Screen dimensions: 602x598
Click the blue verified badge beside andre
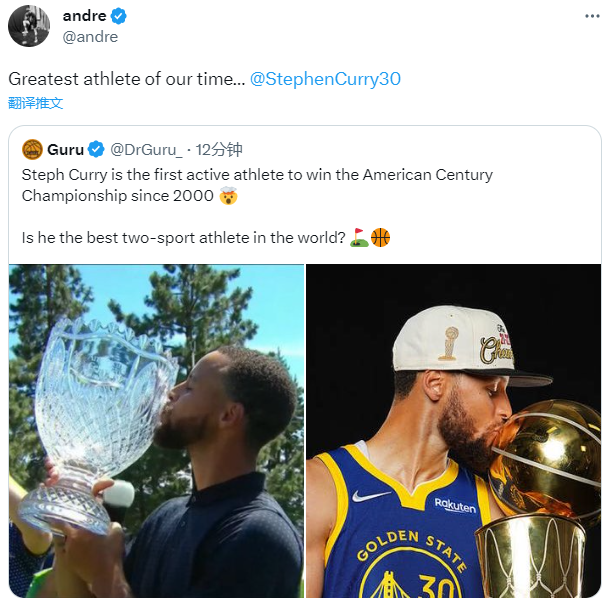click(x=118, y=16)
